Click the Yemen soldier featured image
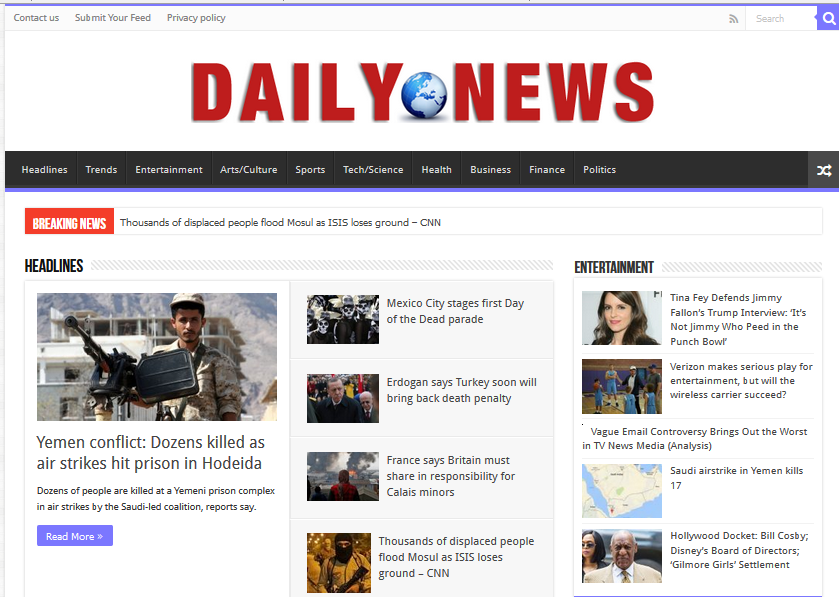839x597 pixels. [x=157, y=356]
